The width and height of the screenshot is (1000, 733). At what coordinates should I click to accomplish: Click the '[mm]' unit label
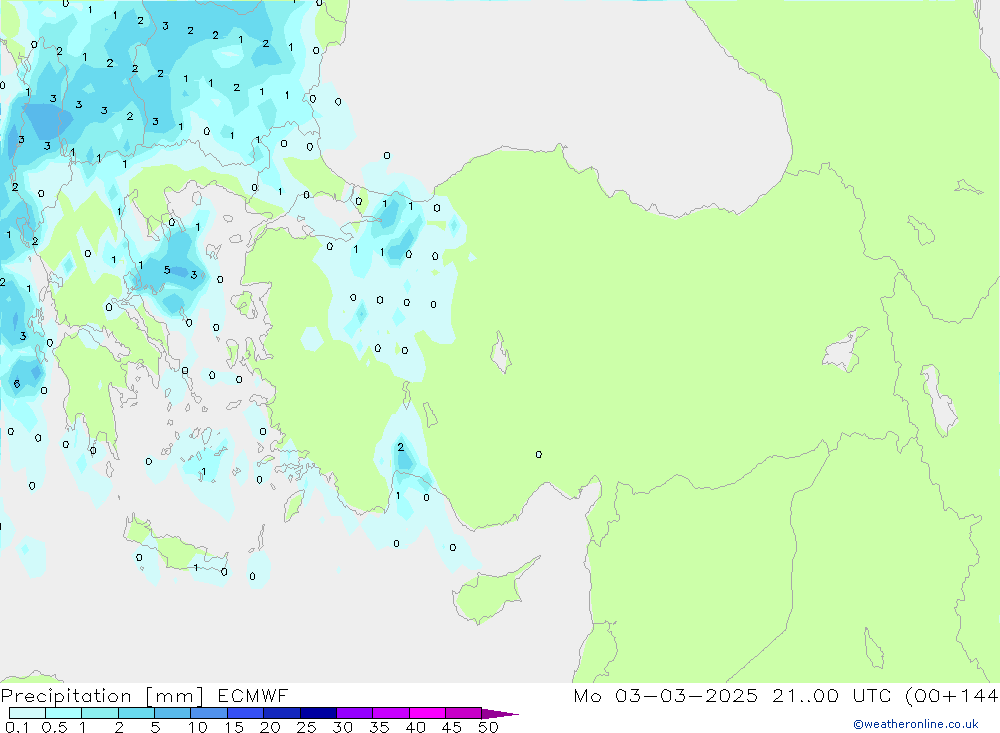coord(175,696)
